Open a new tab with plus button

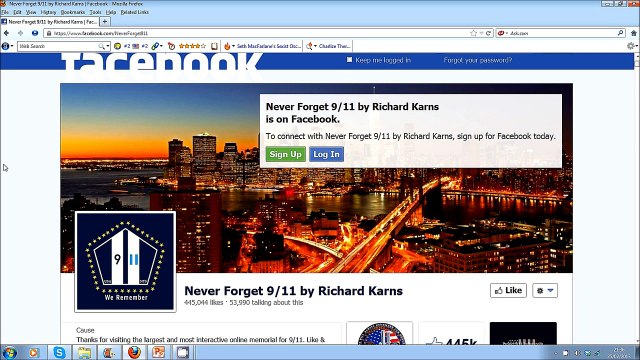[105, 21]
